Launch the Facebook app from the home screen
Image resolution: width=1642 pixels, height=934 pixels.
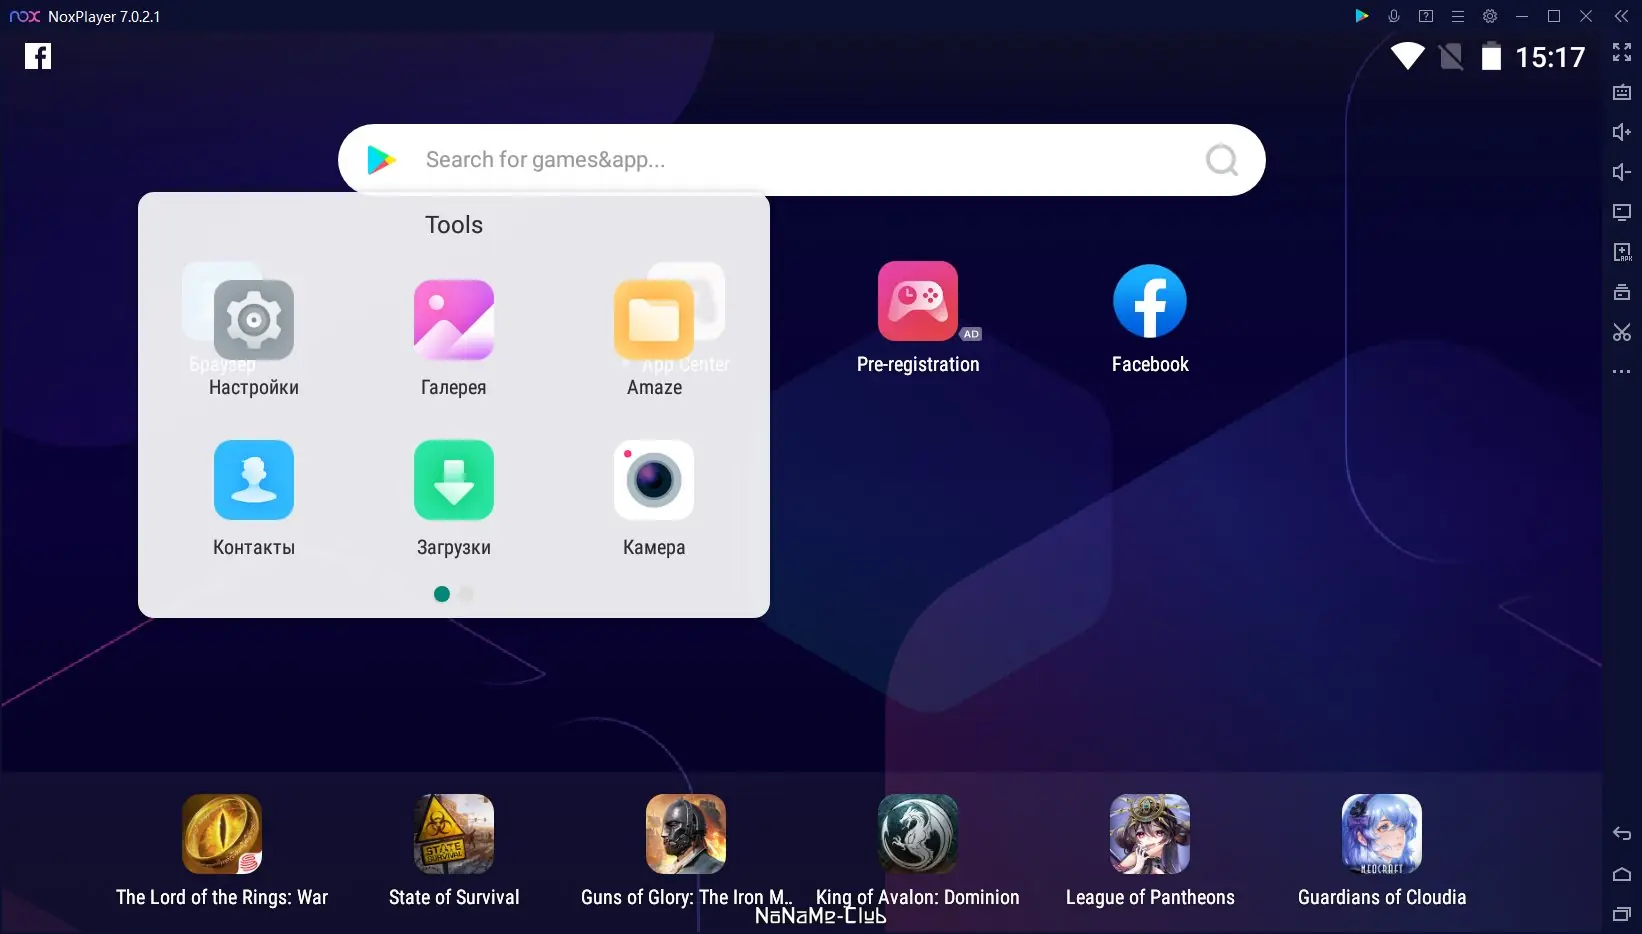click(x=1150, y=318)
